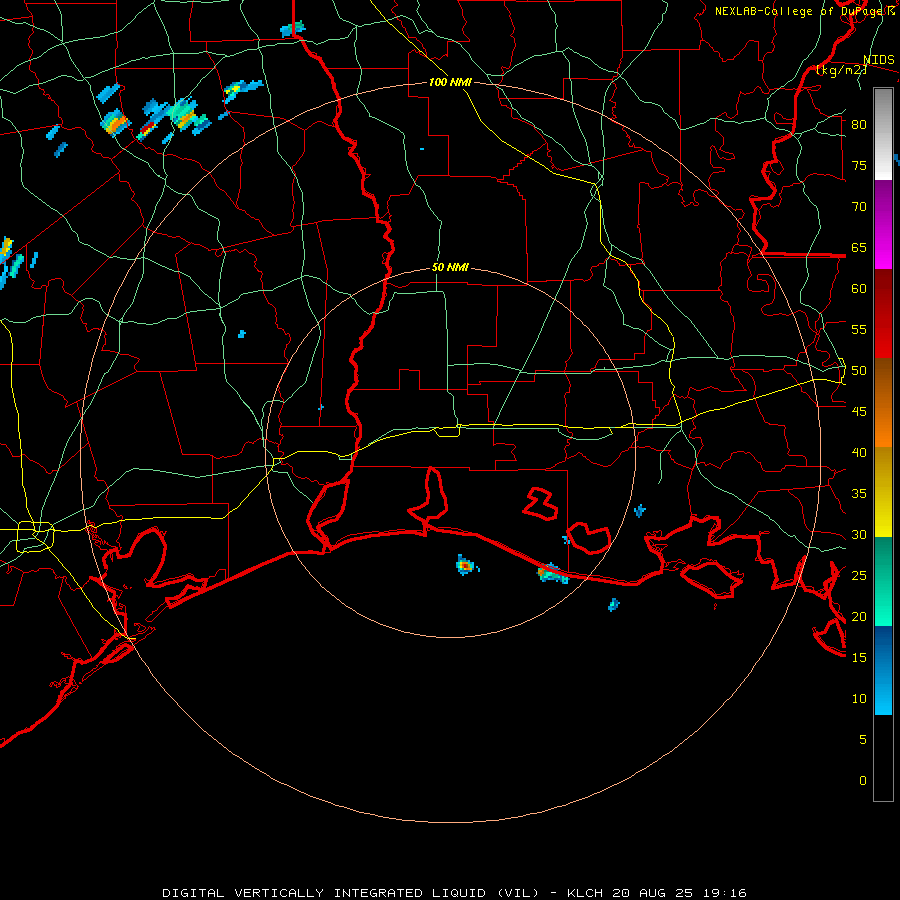Click the 55 value on the VIL scale
This screenshot has height=900, width=900.
coord(859,329)
